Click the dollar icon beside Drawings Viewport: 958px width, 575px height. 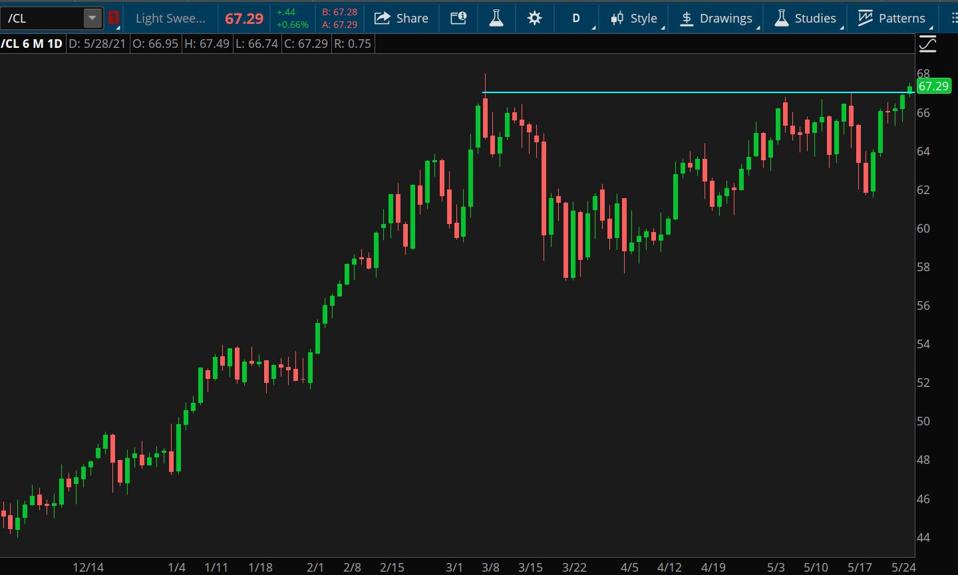tap(687, 18)
